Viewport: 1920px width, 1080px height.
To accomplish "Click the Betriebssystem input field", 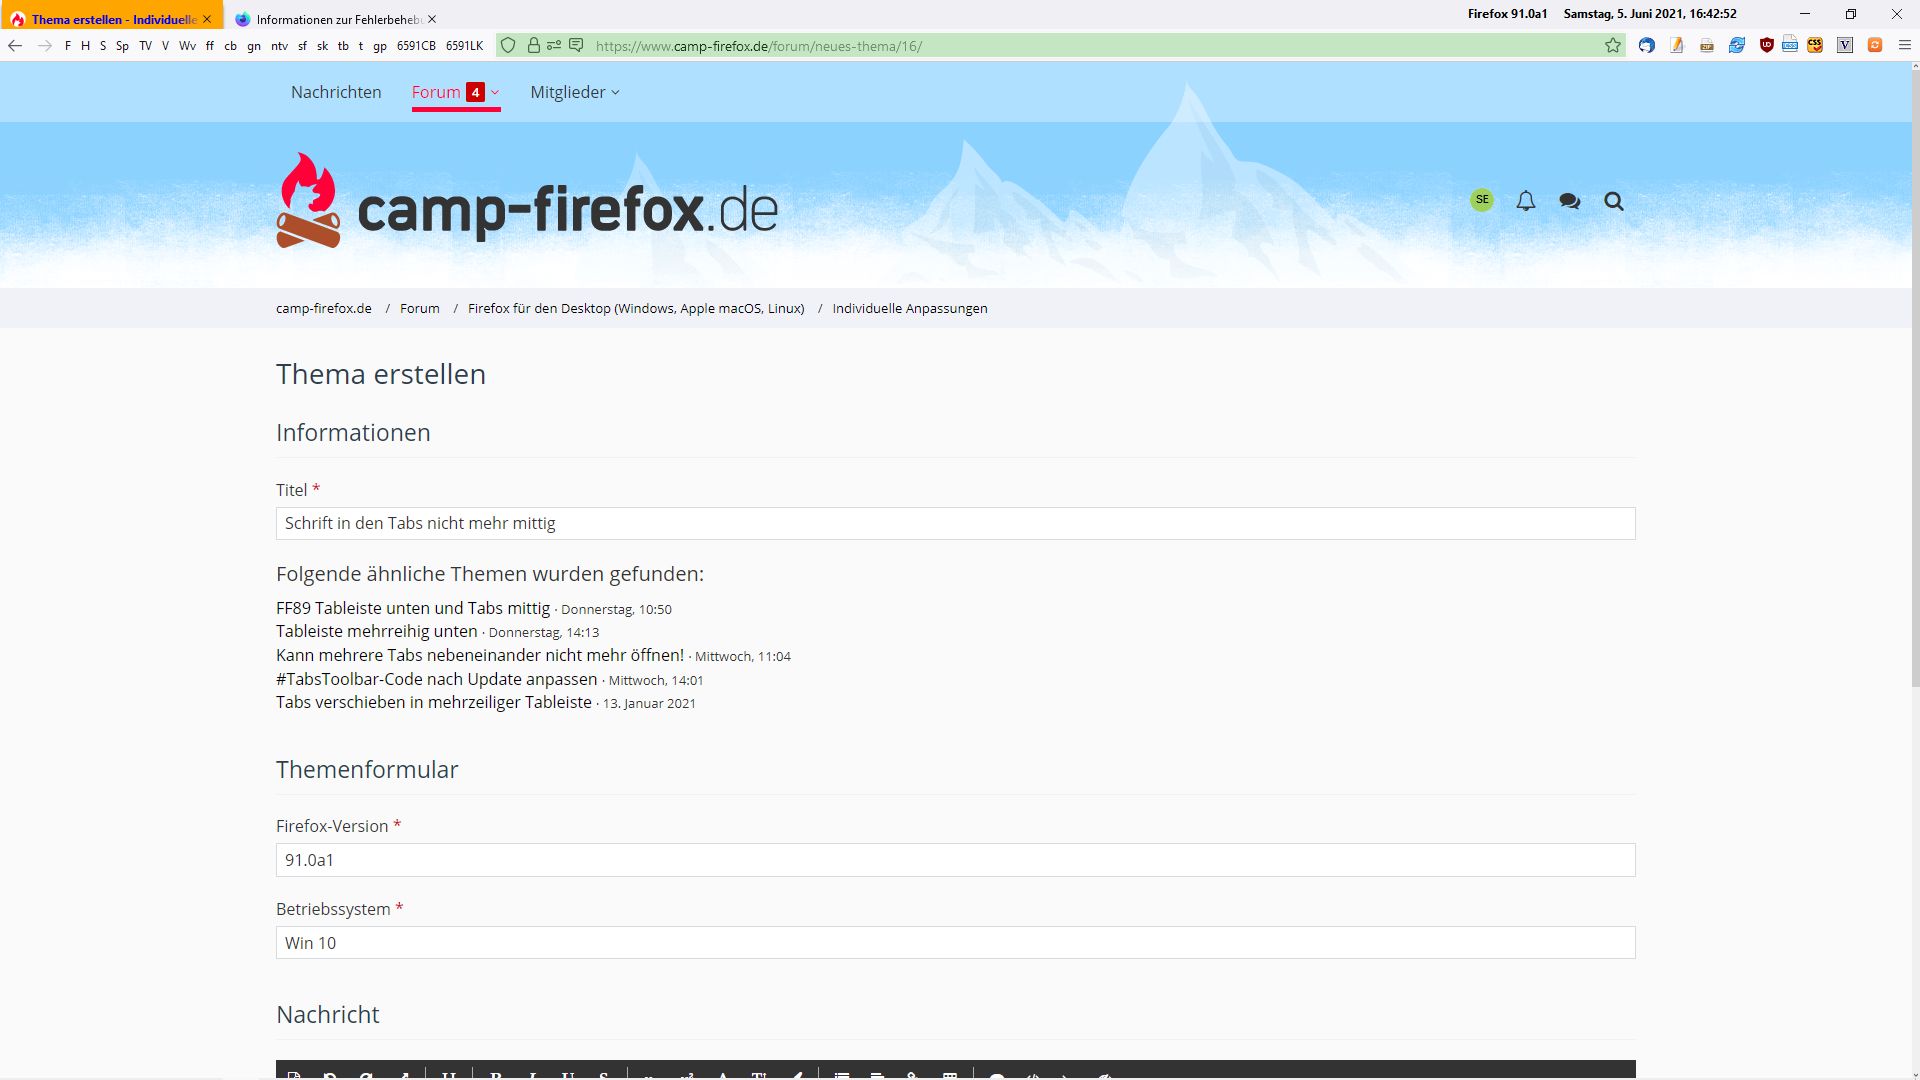I will tap(955, 942).
